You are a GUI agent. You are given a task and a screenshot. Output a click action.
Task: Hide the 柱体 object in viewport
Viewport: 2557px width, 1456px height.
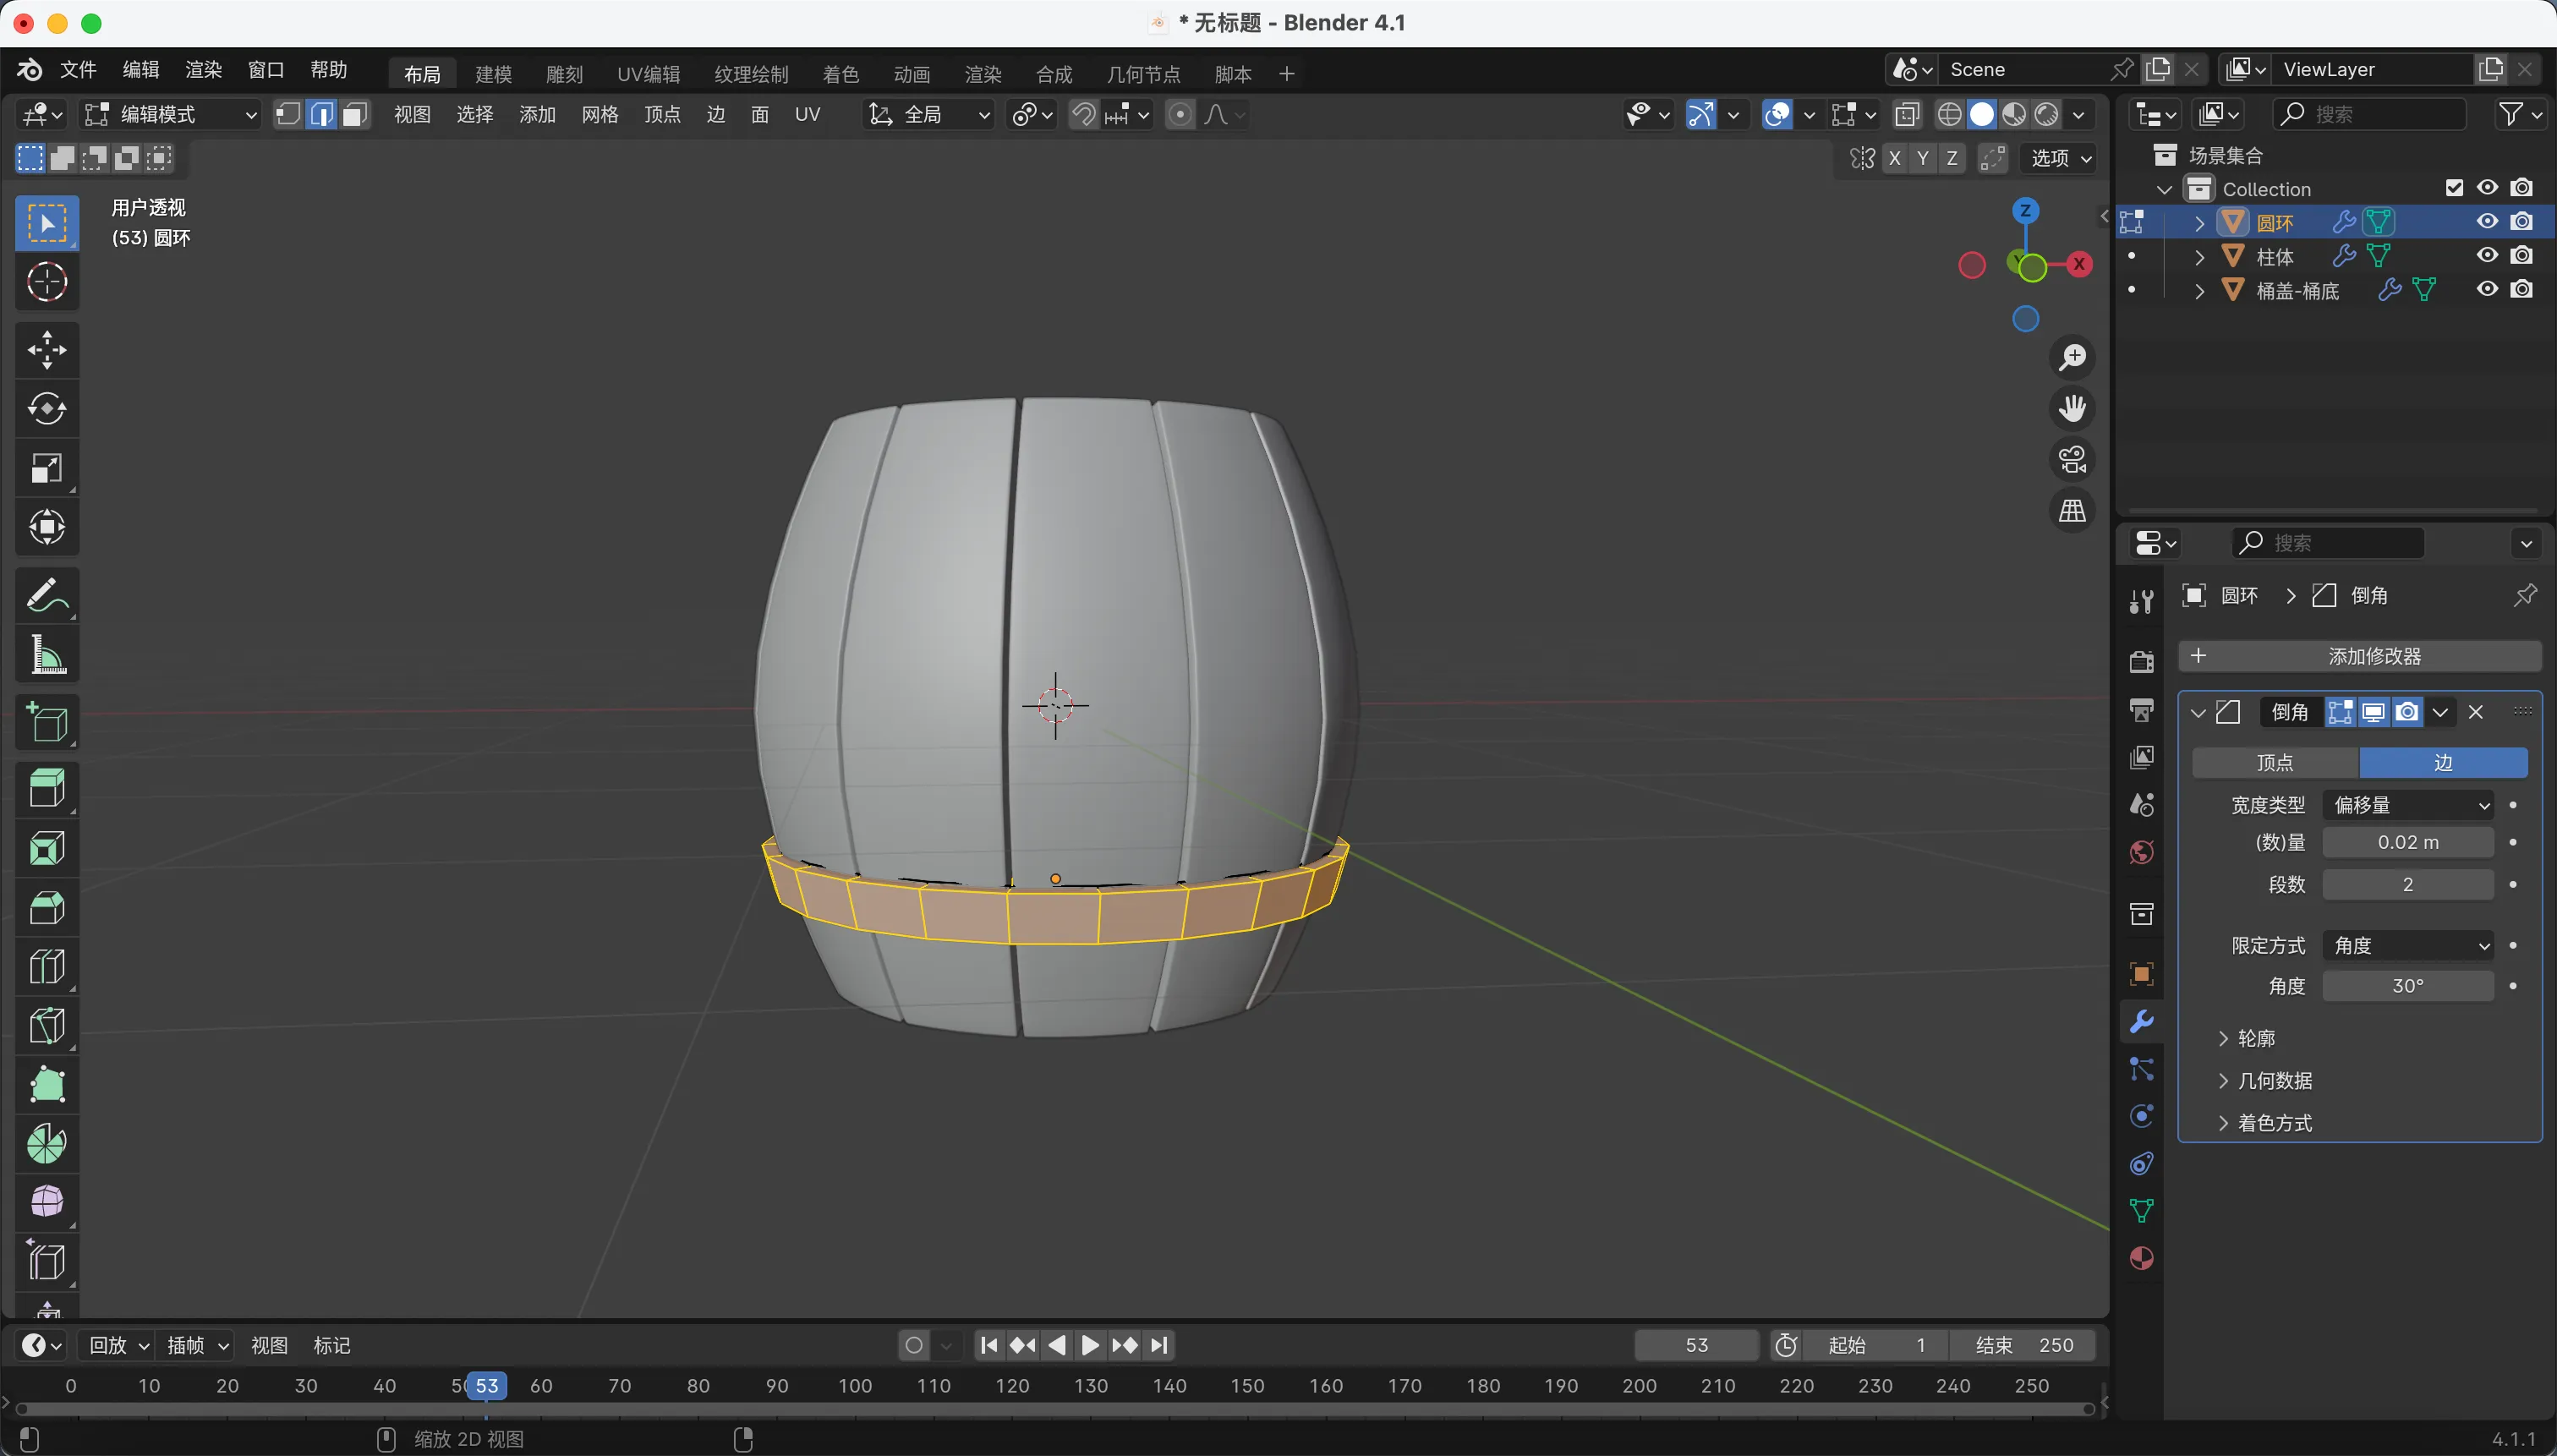(x=2487, y=256)
